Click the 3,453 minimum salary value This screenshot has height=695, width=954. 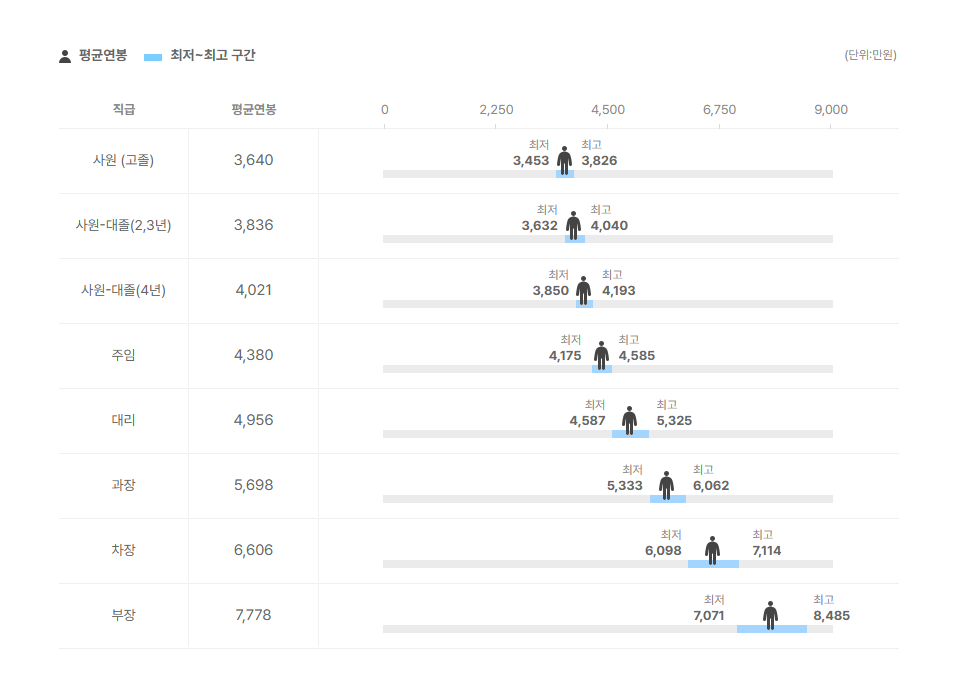point(531,161)
